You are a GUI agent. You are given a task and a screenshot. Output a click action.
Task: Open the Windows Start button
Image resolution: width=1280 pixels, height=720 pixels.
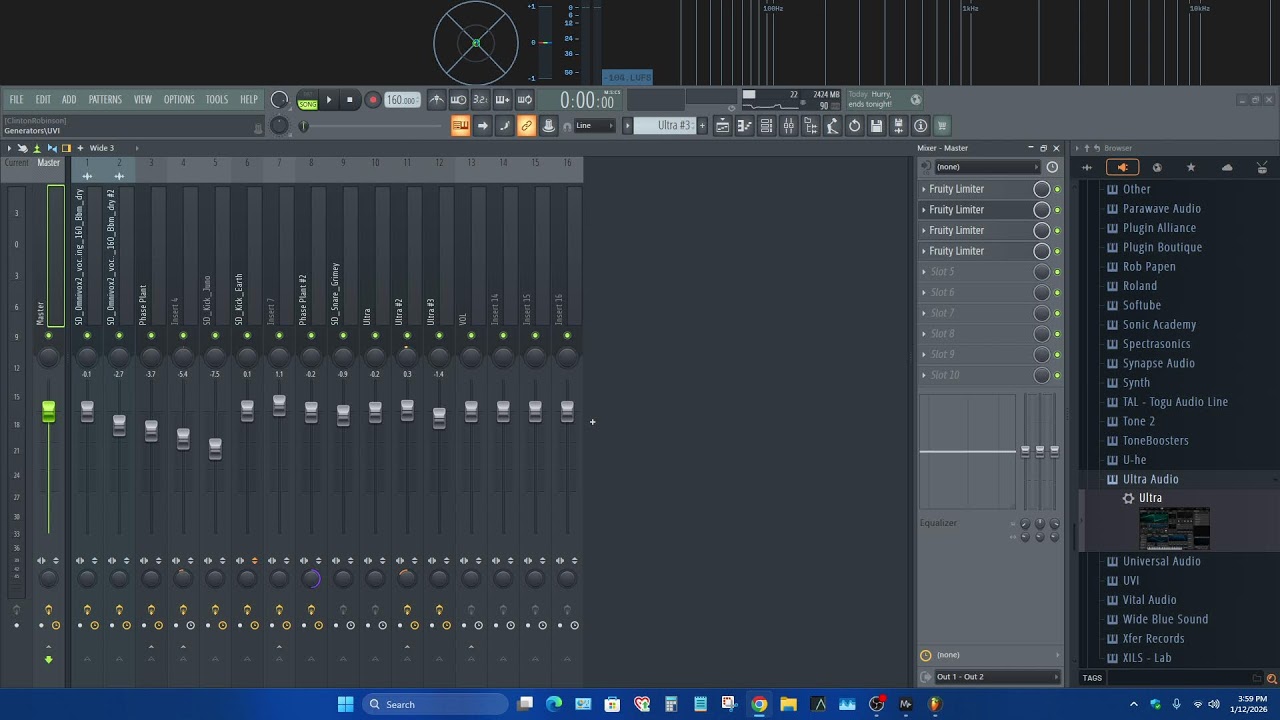point(345,704)
